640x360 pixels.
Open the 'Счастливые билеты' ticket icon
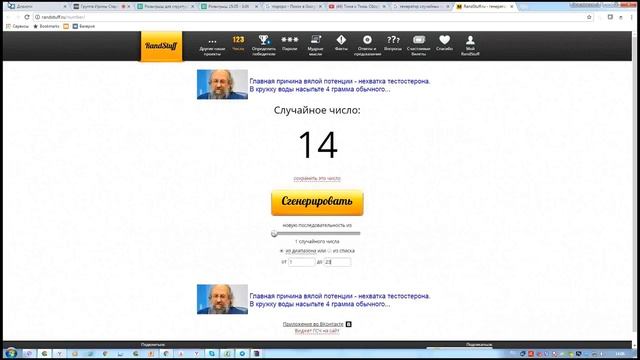(x=419, y=46)
